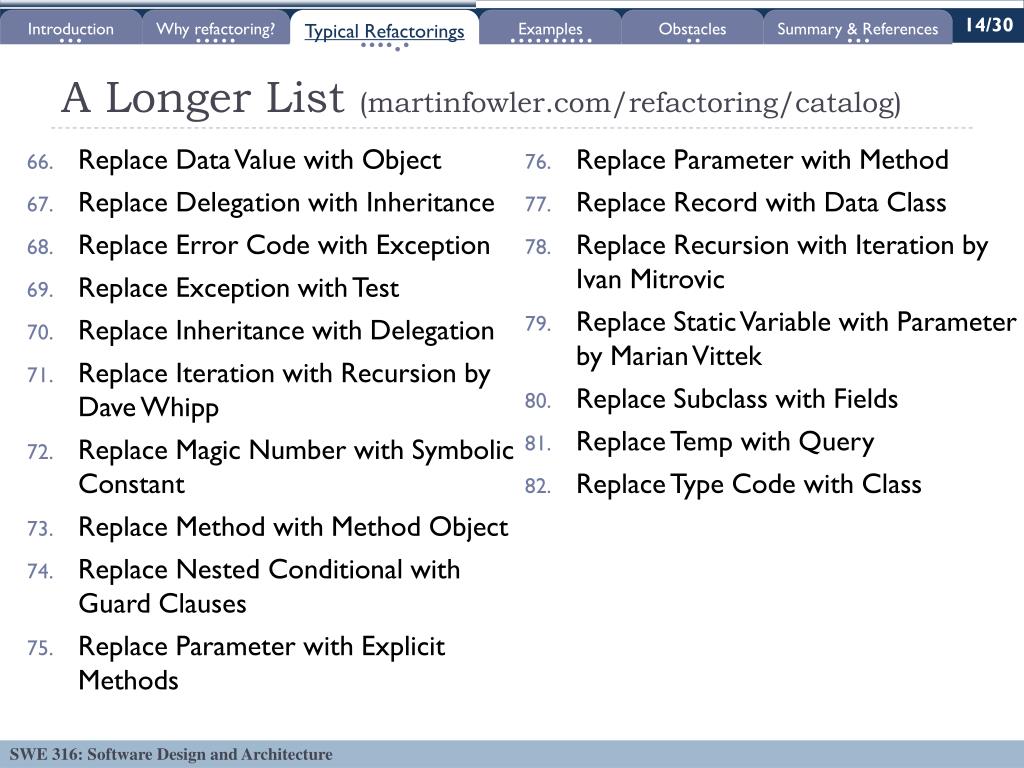The width and height of the screenshot is (1024, 768).
Task: Open the Introduction section tab
Action: click(71, 29)
